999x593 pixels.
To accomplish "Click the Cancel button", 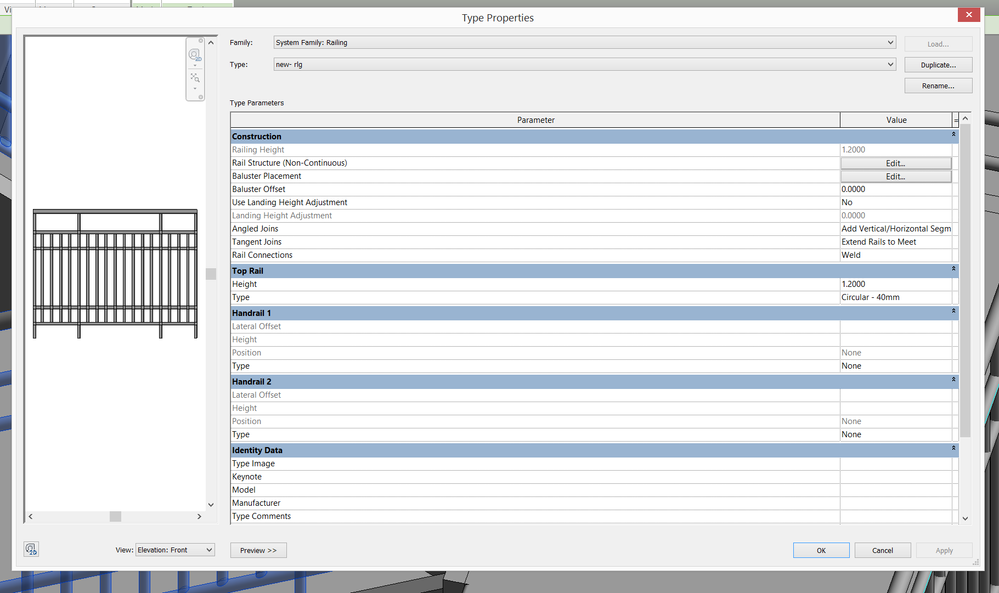I will point(882,550).
